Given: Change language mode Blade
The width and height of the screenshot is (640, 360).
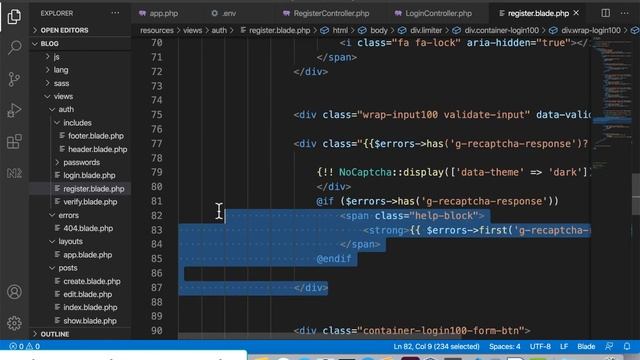Looking at the screenshot, I should click(586, 347).
